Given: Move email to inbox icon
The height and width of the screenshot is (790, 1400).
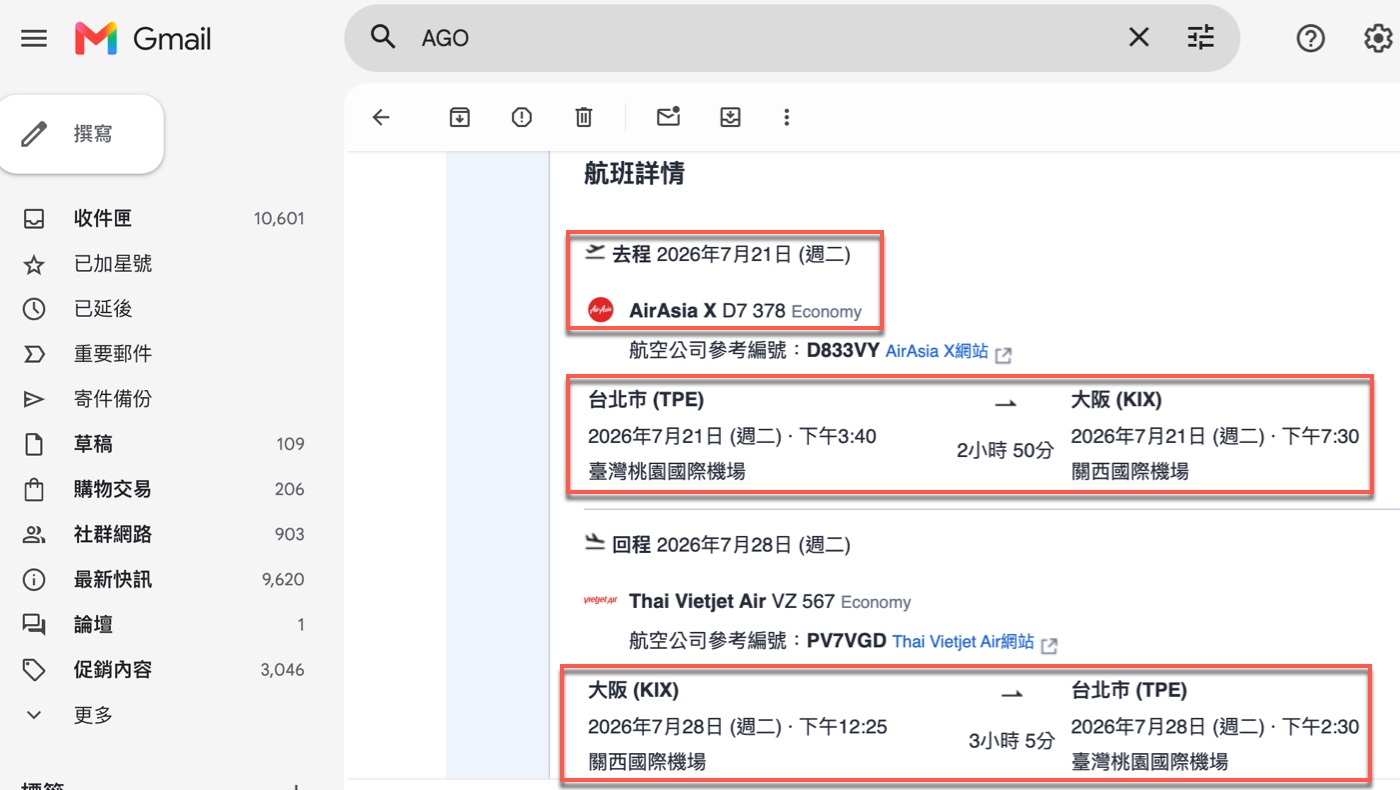Looking at the screenshot, I should click(730, 117).
